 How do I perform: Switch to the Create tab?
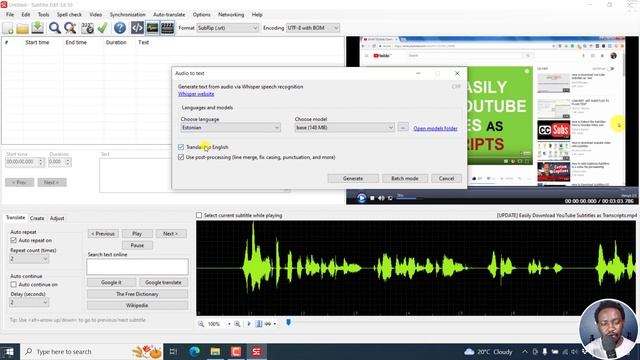[37, 218]
